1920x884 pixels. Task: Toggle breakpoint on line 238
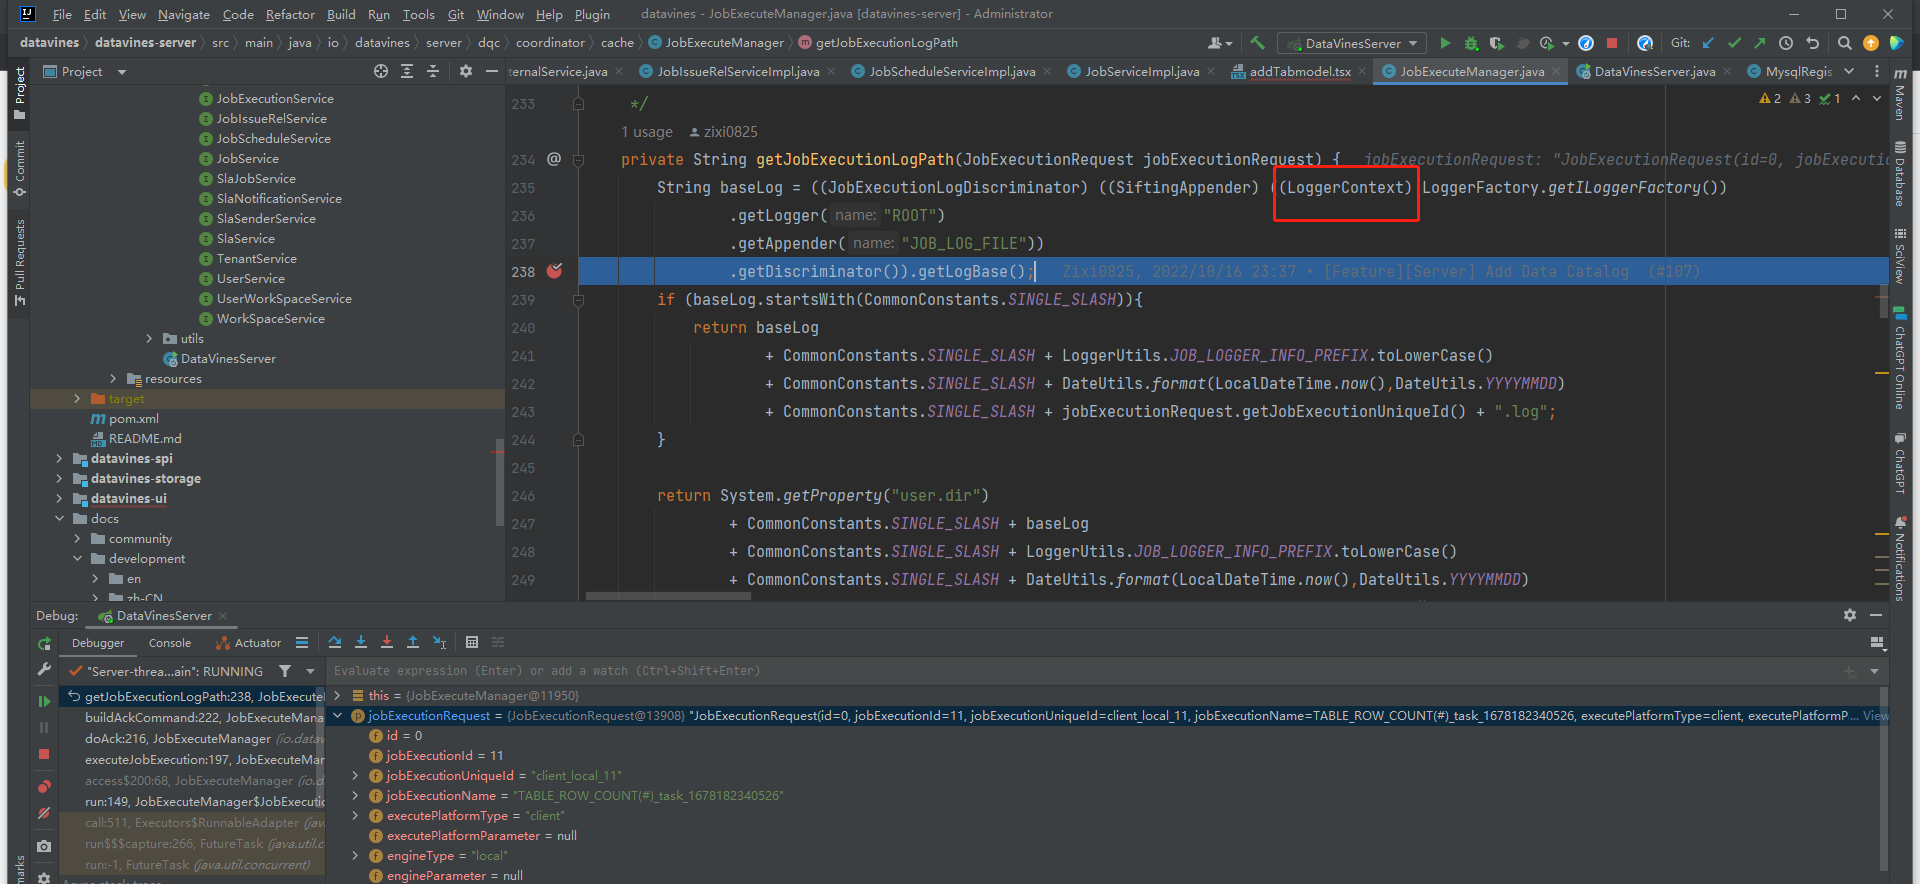[555, 271]
